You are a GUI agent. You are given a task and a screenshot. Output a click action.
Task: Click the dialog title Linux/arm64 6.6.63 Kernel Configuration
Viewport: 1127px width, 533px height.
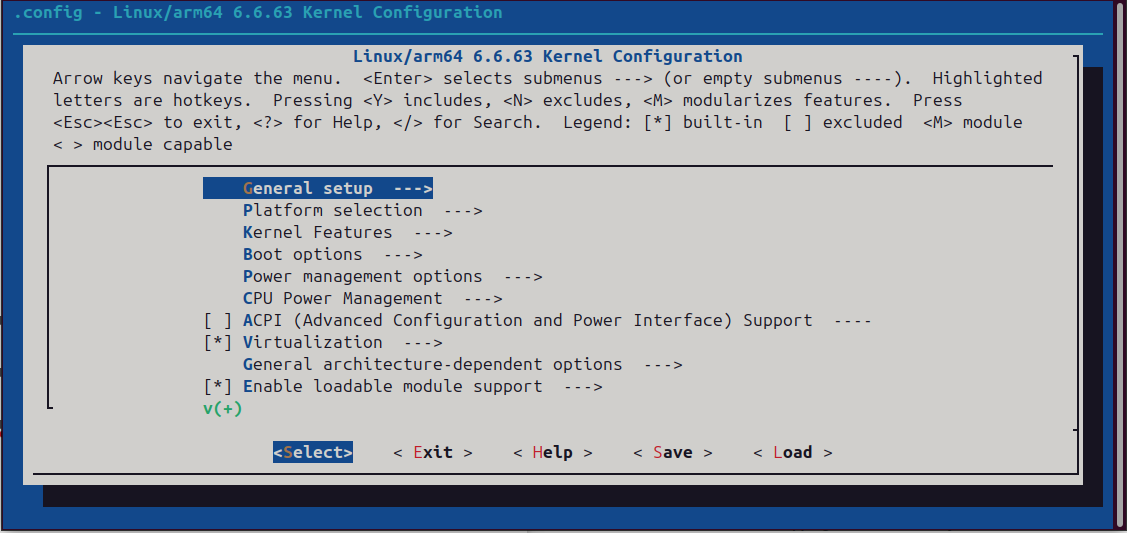[x=548, y=56]
